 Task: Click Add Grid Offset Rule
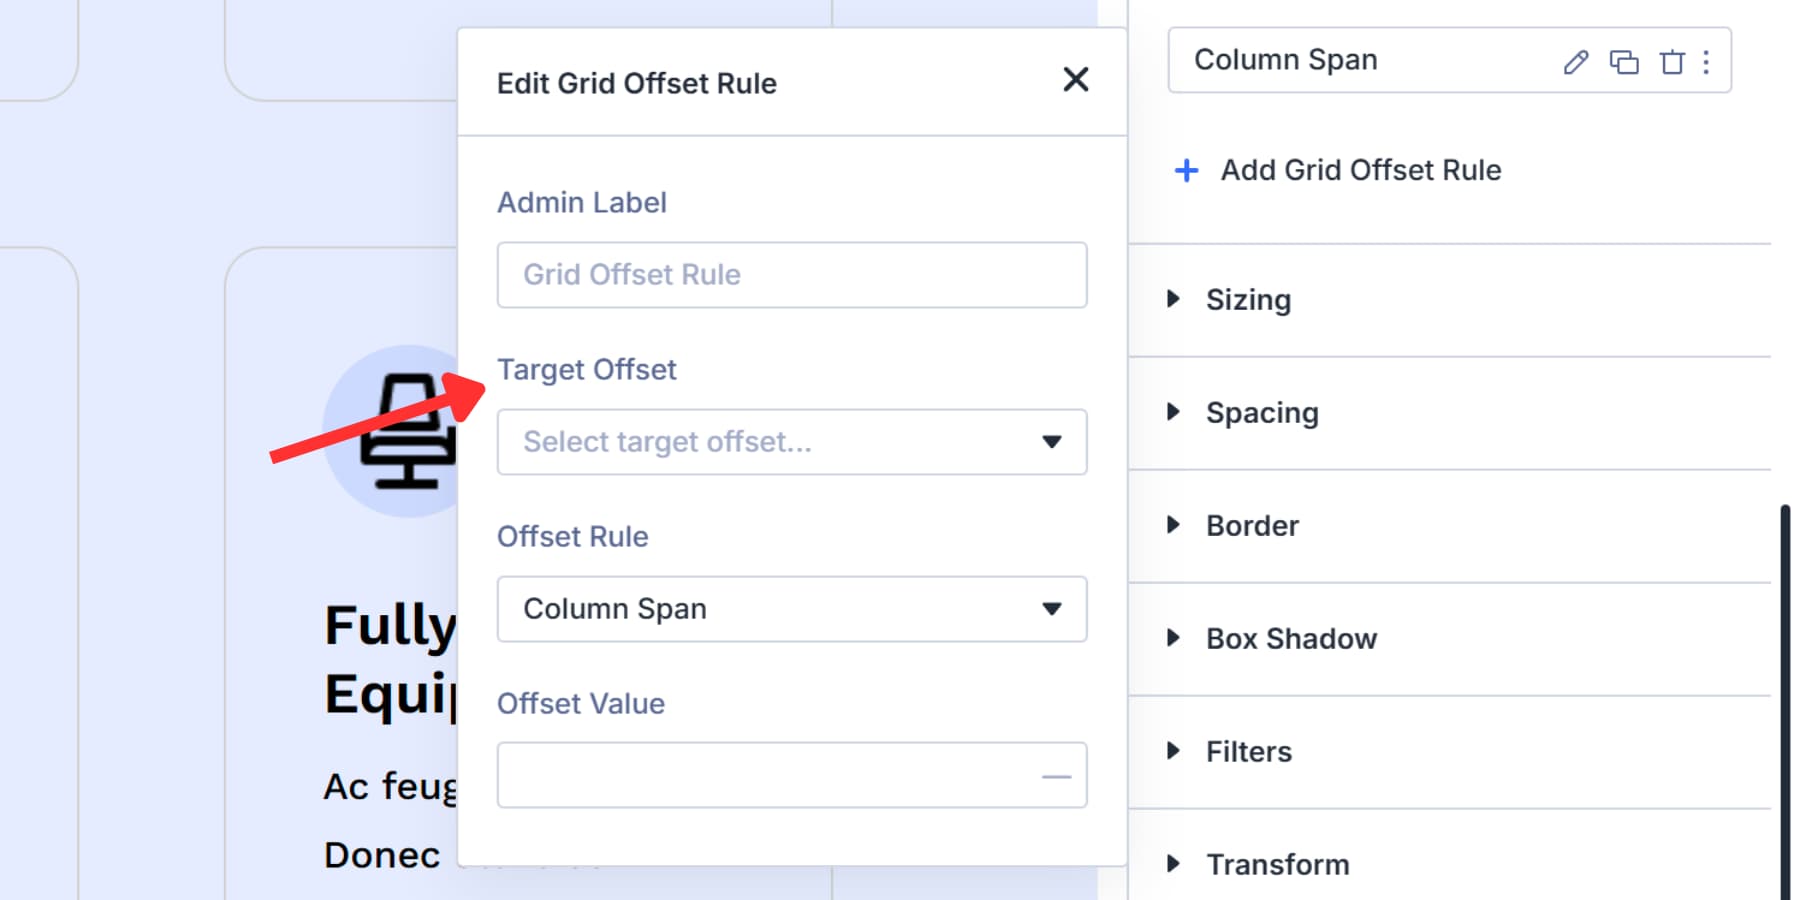coord(1360,170)
